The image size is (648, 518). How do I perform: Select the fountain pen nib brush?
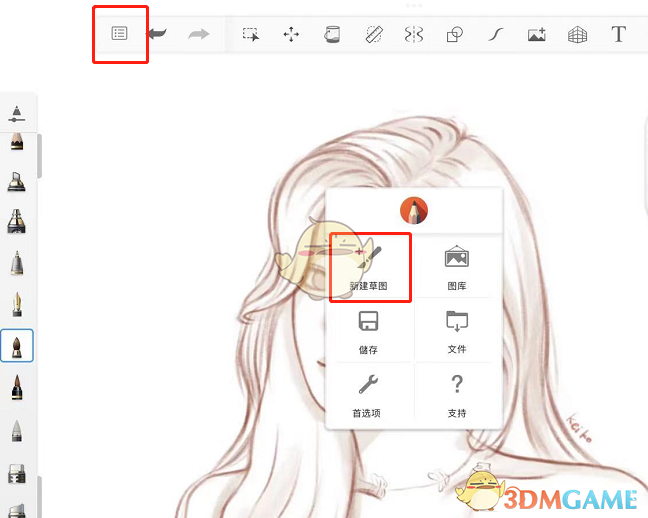[x=17, y=304]
